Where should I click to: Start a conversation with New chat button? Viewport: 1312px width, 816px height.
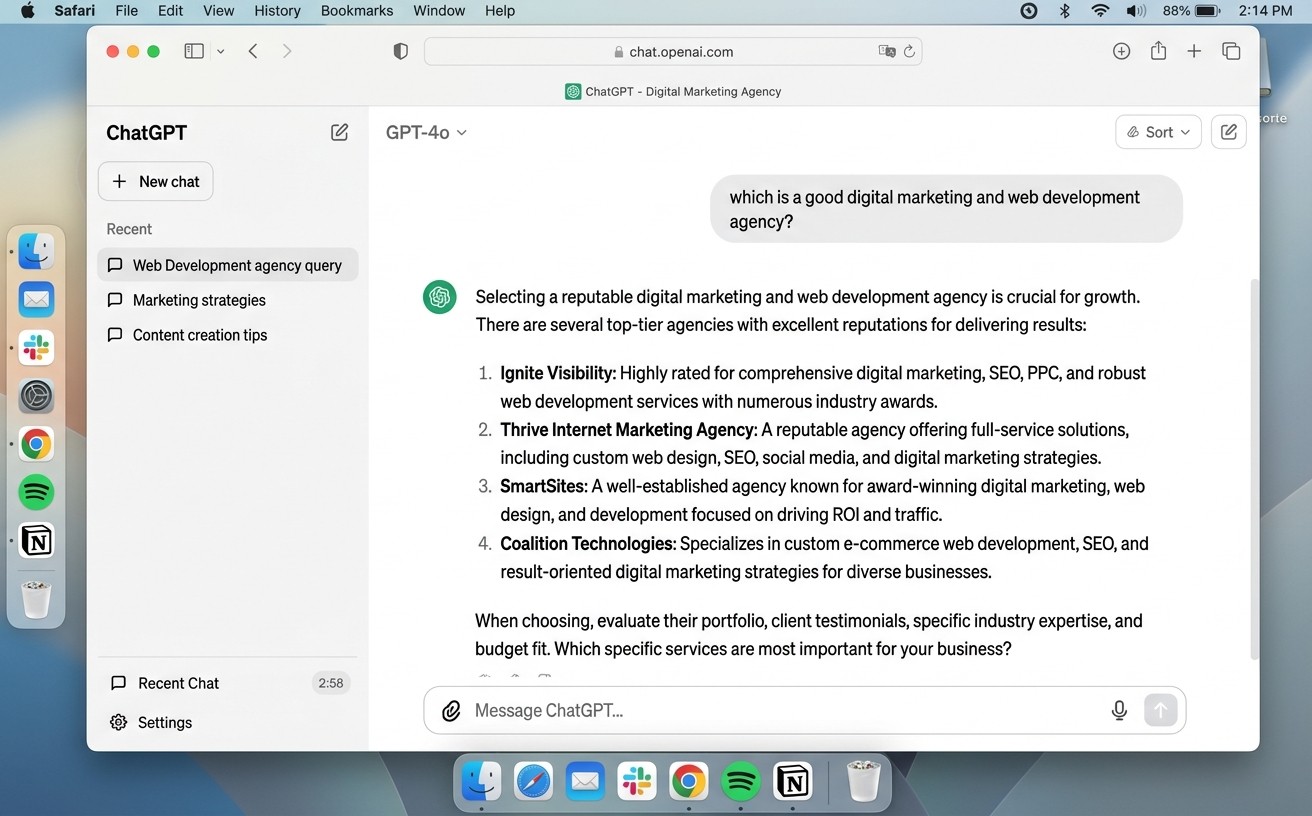click(156, 181)
